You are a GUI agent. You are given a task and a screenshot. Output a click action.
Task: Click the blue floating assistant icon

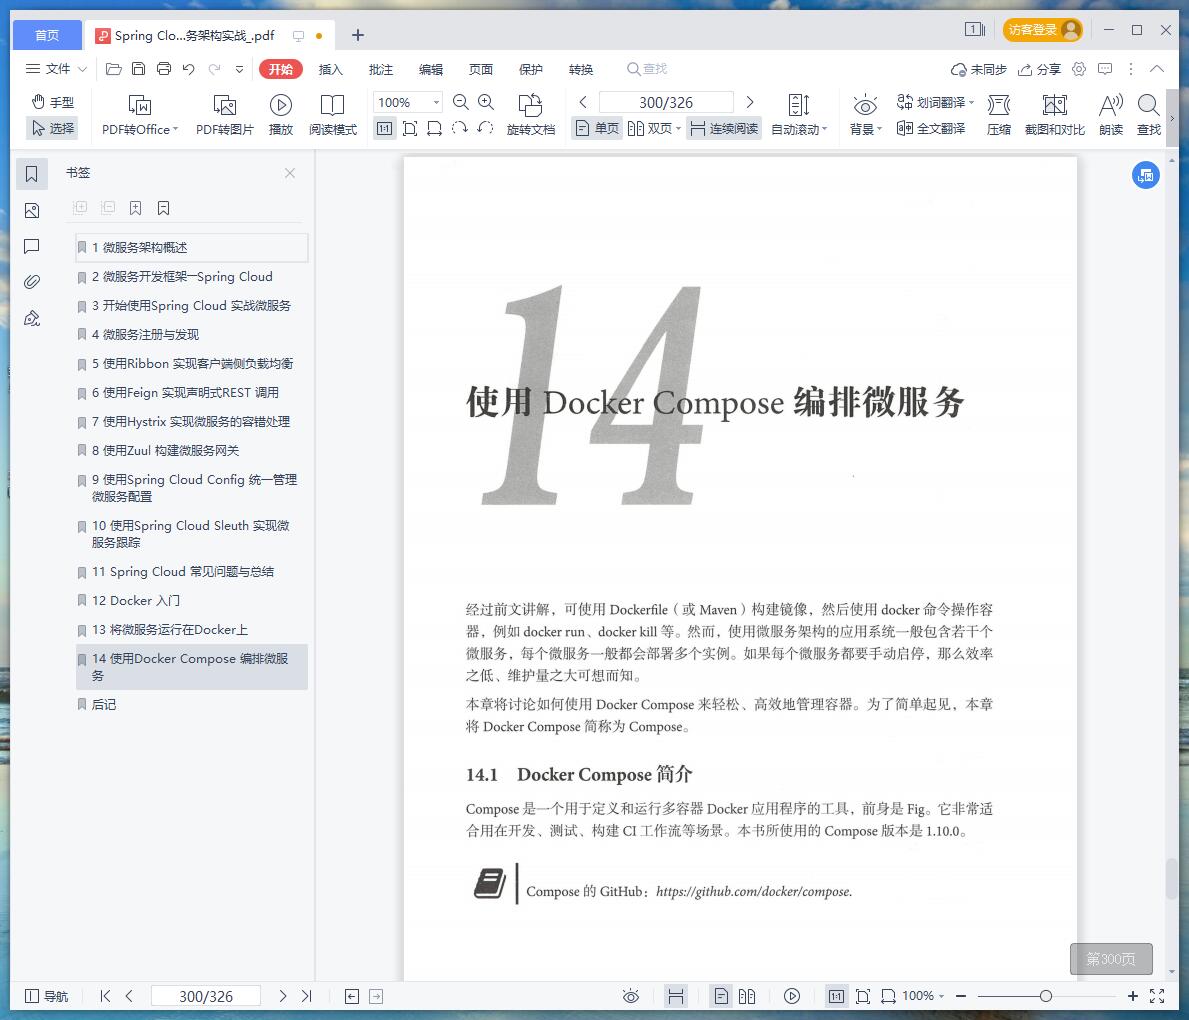[x=1146, y=175]
